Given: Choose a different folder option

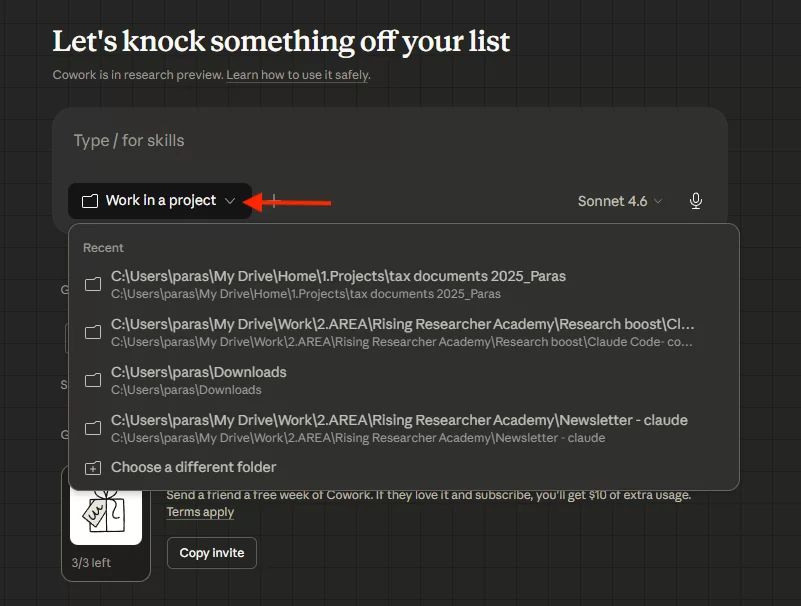Looking at the screenshot, I should (193, 467).
